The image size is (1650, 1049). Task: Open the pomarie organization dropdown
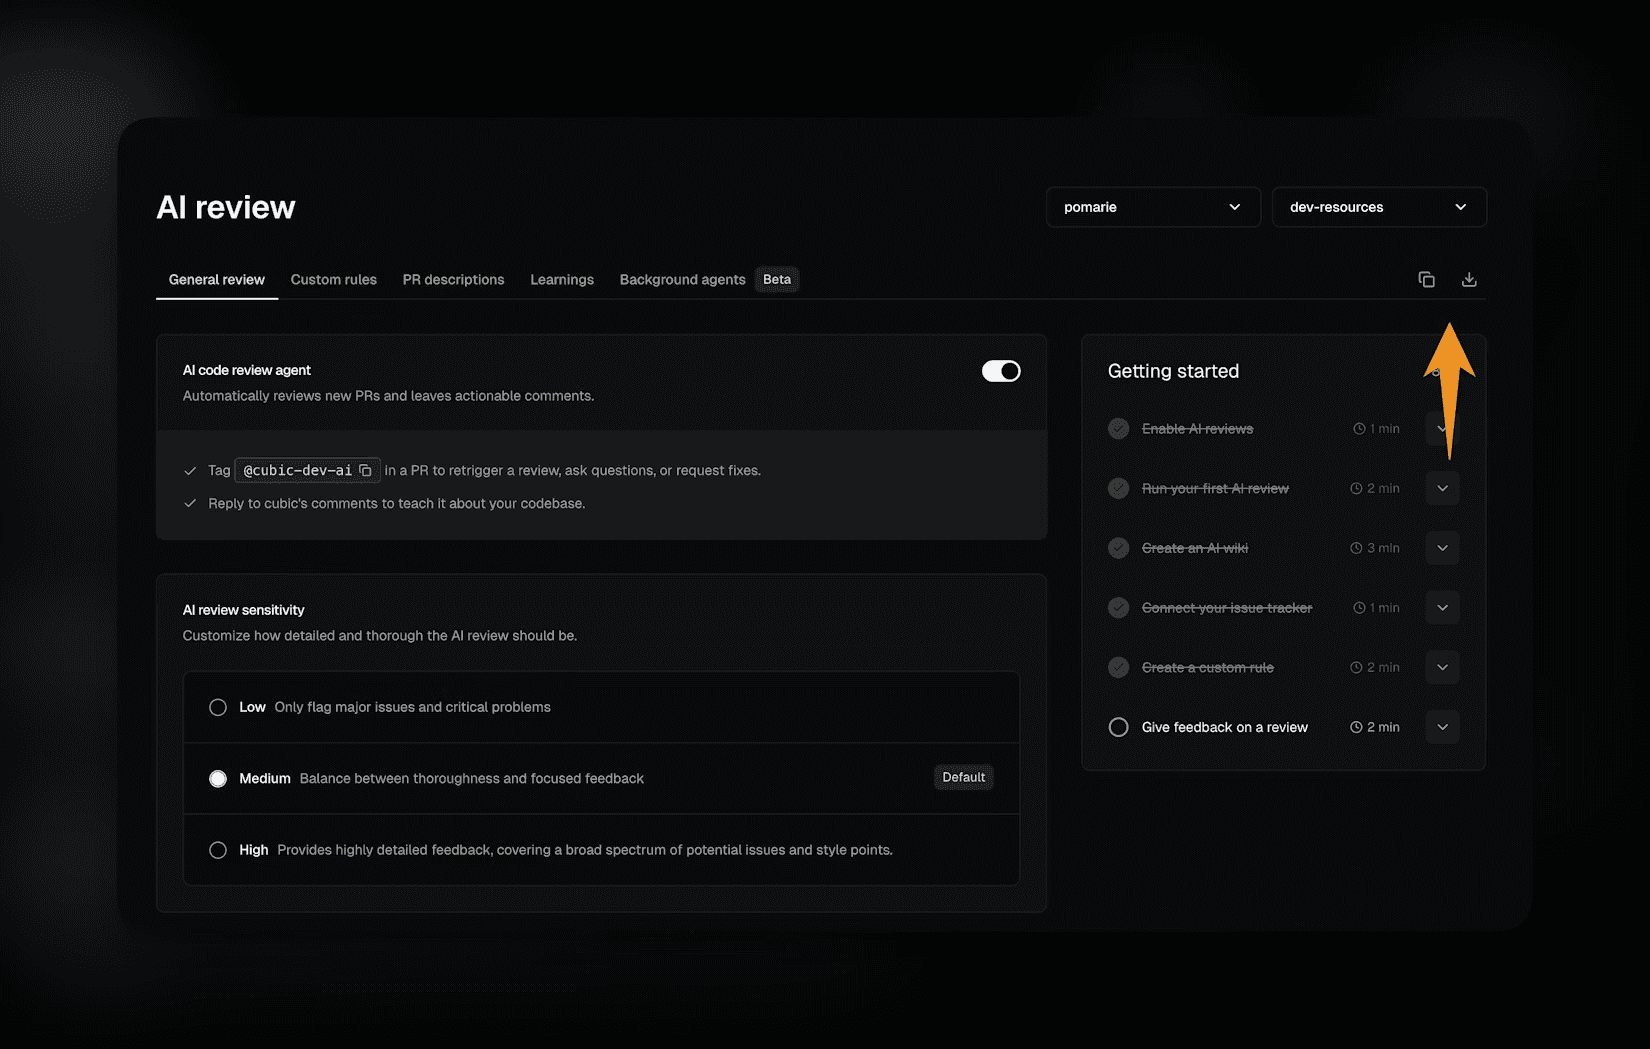tap(1152, 207)
